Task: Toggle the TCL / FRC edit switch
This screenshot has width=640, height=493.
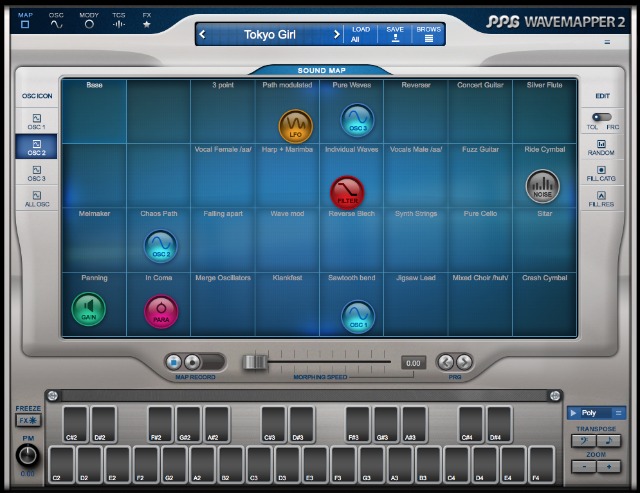Action: pos(602,117)
